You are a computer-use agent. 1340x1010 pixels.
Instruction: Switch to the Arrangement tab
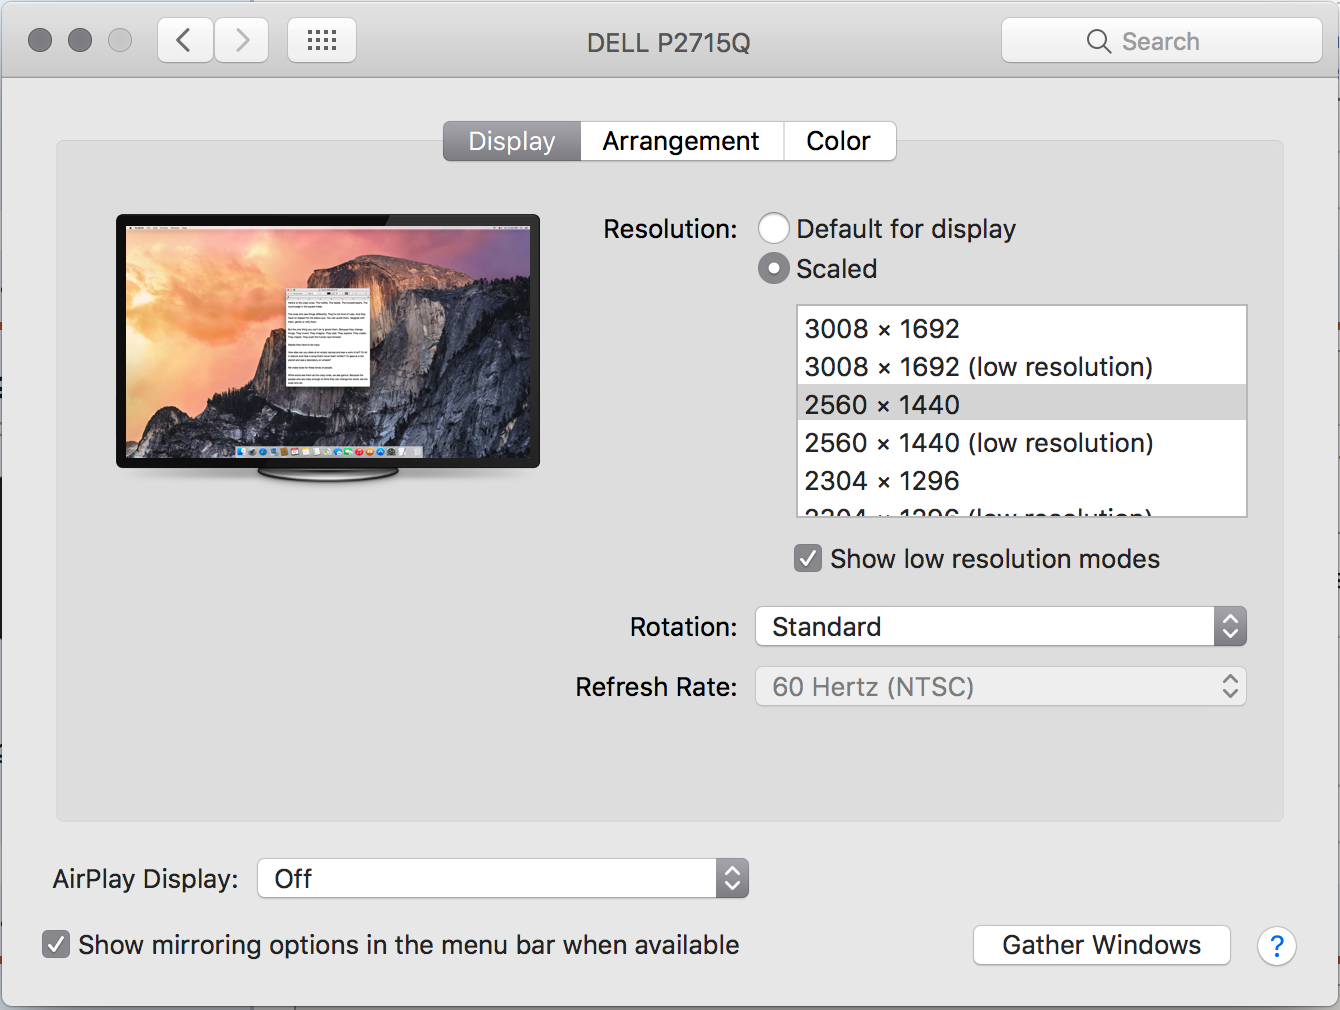[681, 141]
